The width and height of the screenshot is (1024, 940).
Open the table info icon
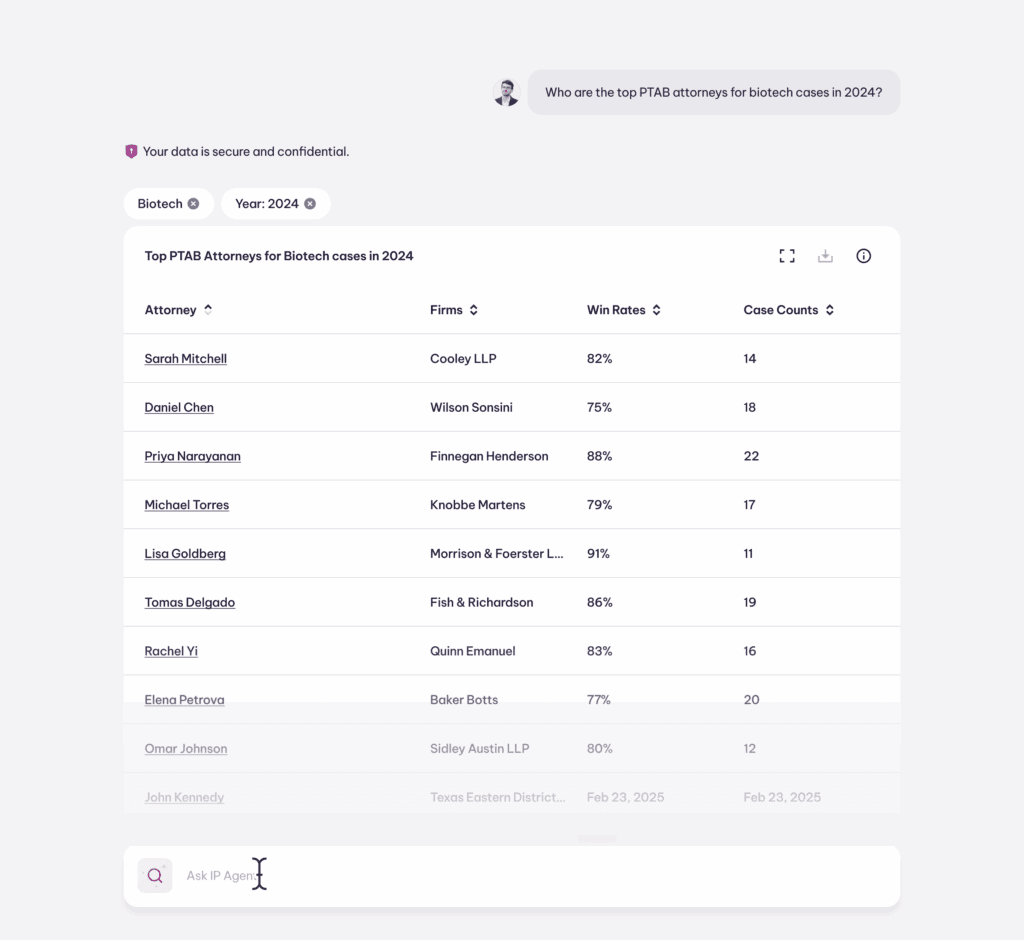[864, 256]
